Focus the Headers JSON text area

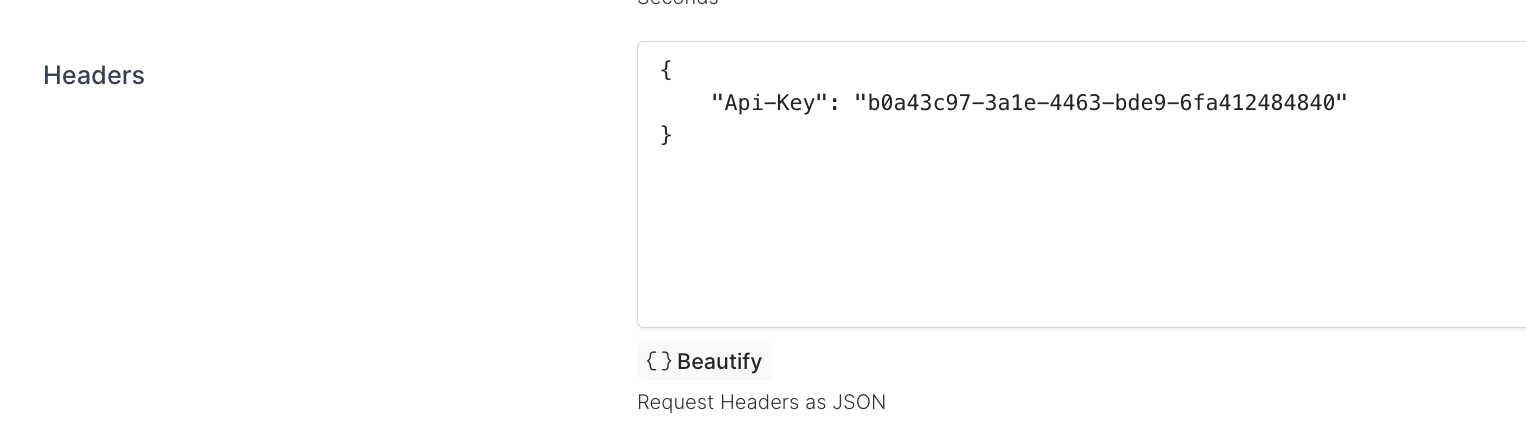[1080, 230]
